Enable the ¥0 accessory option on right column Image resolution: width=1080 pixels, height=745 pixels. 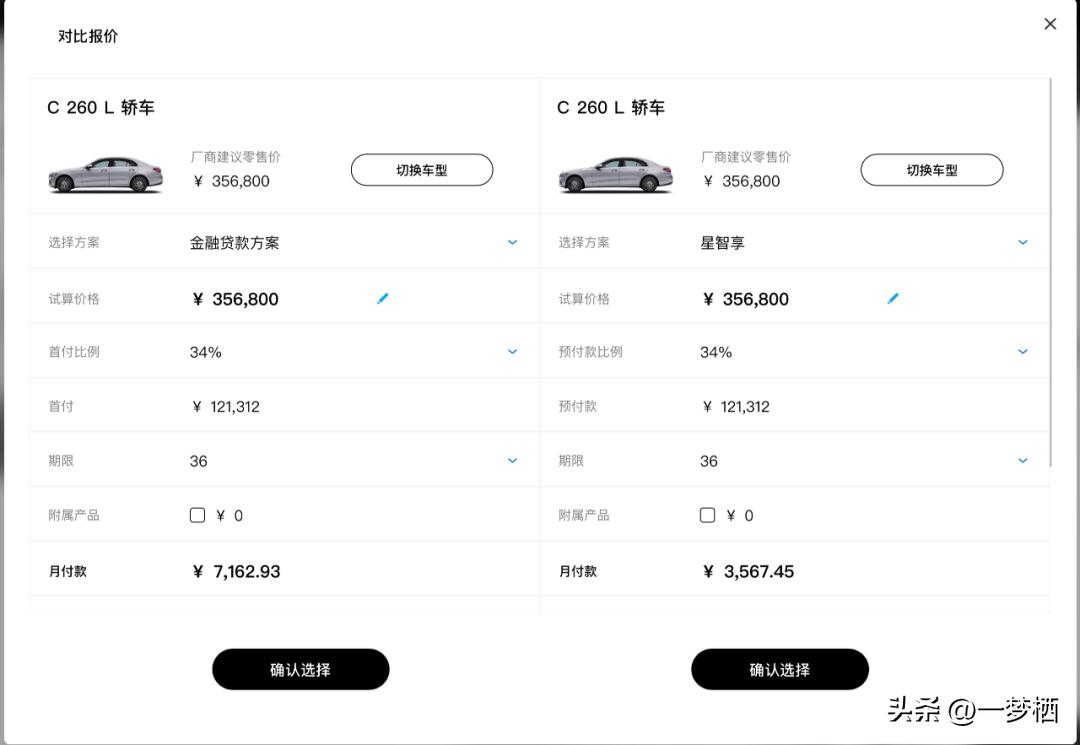tap(707, 514)
